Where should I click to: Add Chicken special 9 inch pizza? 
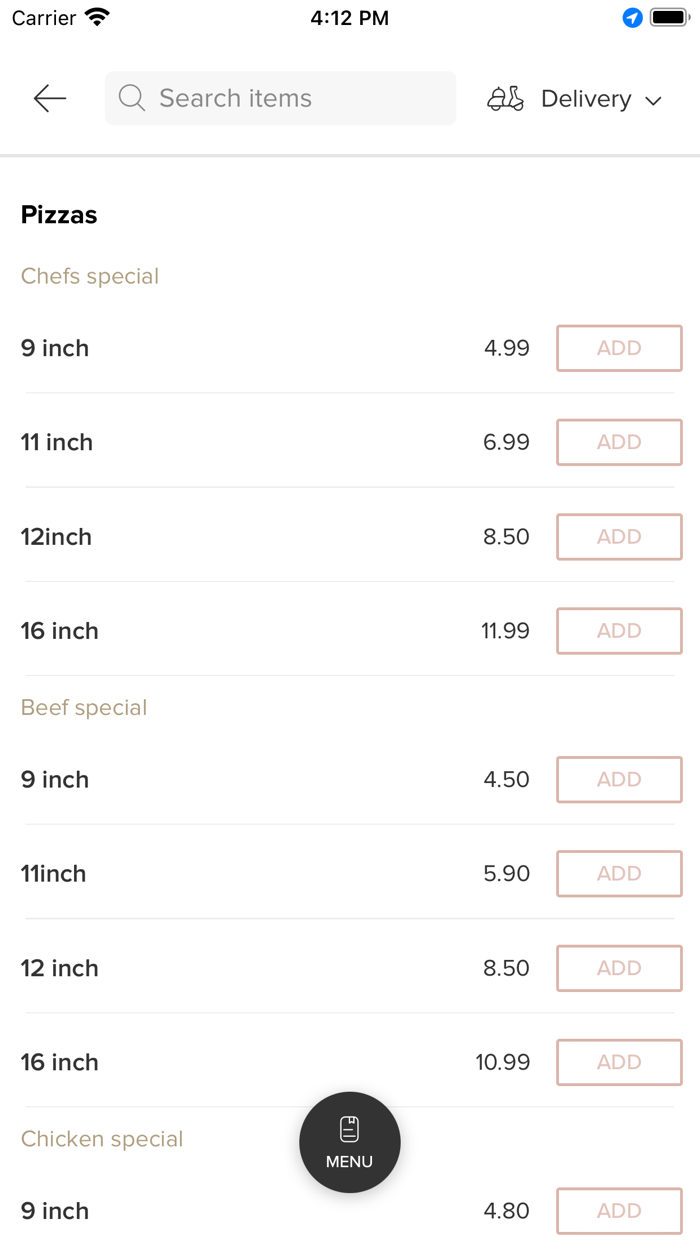[x=619, y=1211]
